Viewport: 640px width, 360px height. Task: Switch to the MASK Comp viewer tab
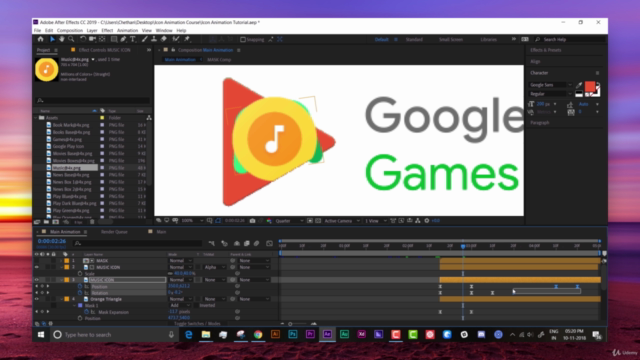pyautogui.click(x=219, y=60)
